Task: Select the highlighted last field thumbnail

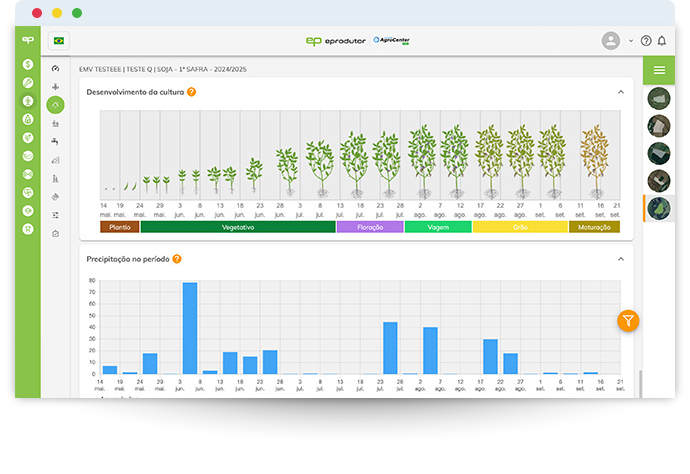Action: click(658, 208)
